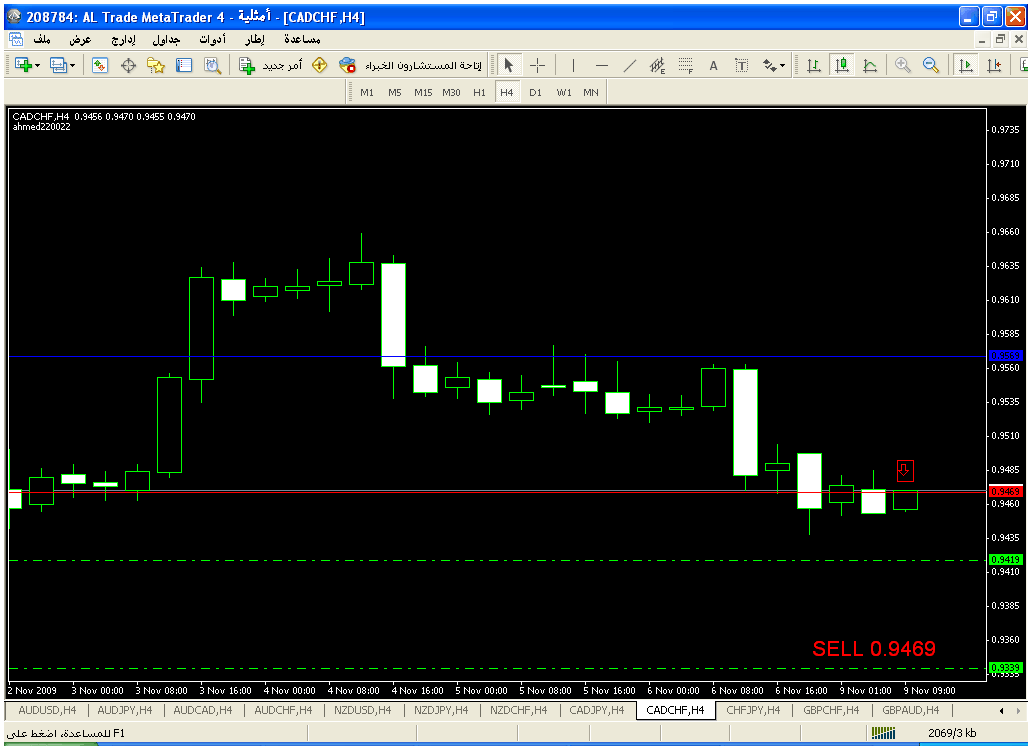Switch chart to candlestick mode
This screenshot has height=746, width=1032.
[842, 65]
